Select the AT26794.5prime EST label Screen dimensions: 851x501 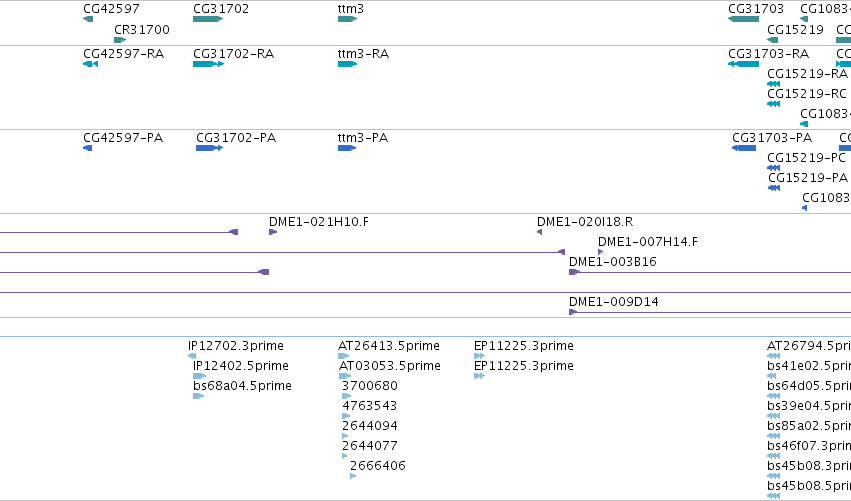809,346
